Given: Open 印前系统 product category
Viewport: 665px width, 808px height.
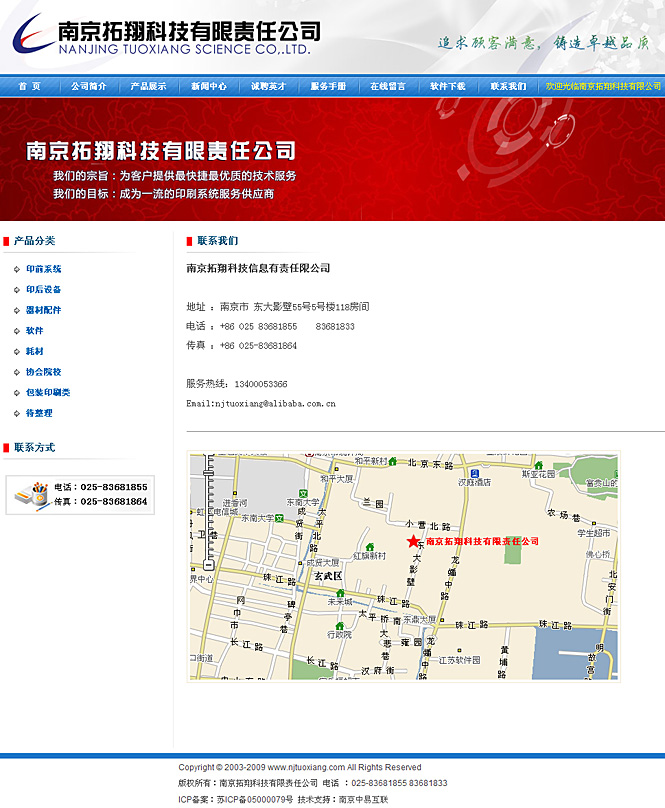Looking at the screenshot, I should (44, 269).
